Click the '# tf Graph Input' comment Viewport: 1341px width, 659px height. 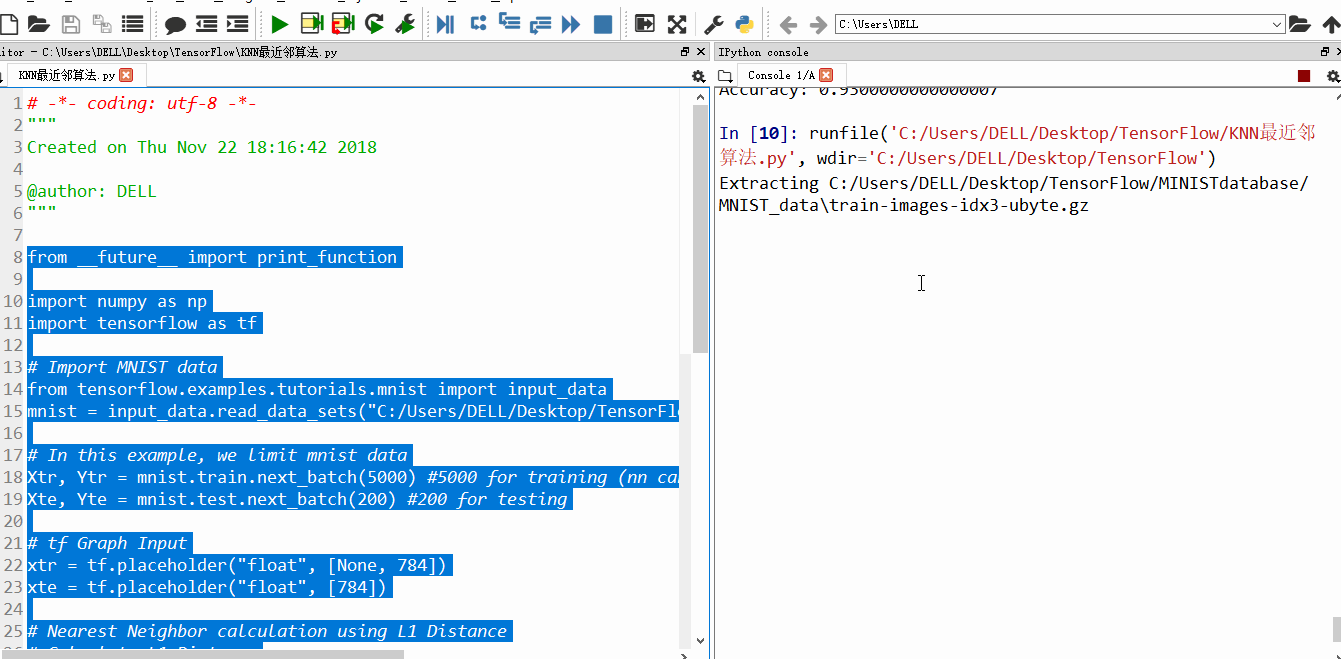(107, 543)
